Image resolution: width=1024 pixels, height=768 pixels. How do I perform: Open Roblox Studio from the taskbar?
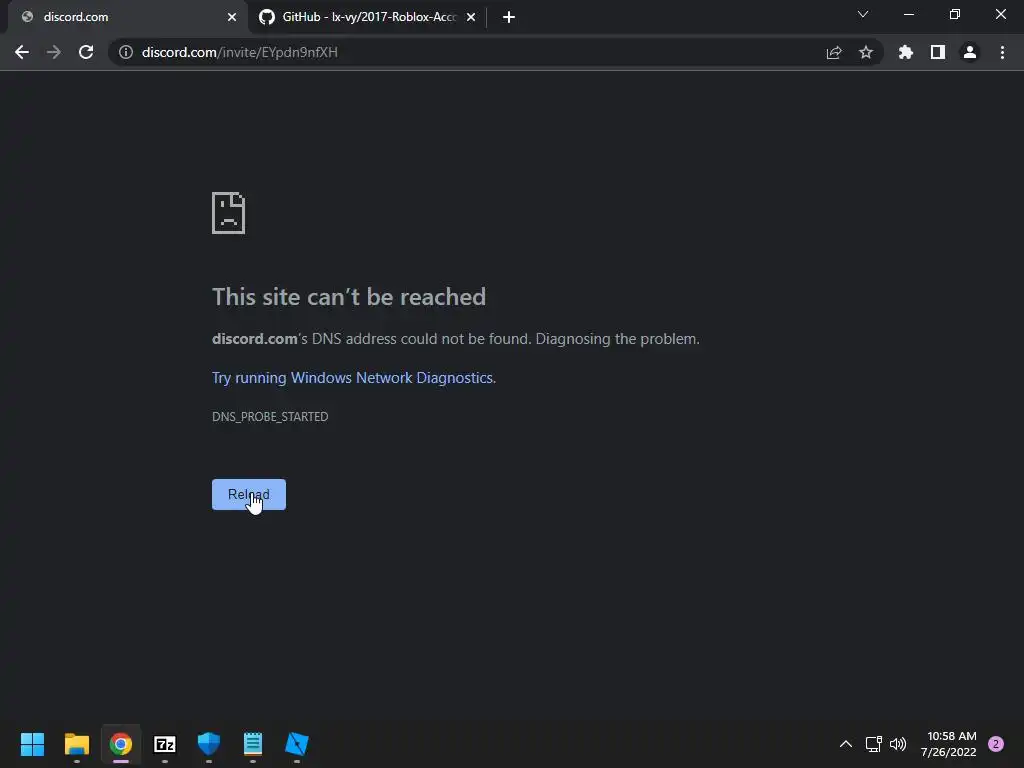[x=296, y=744]
